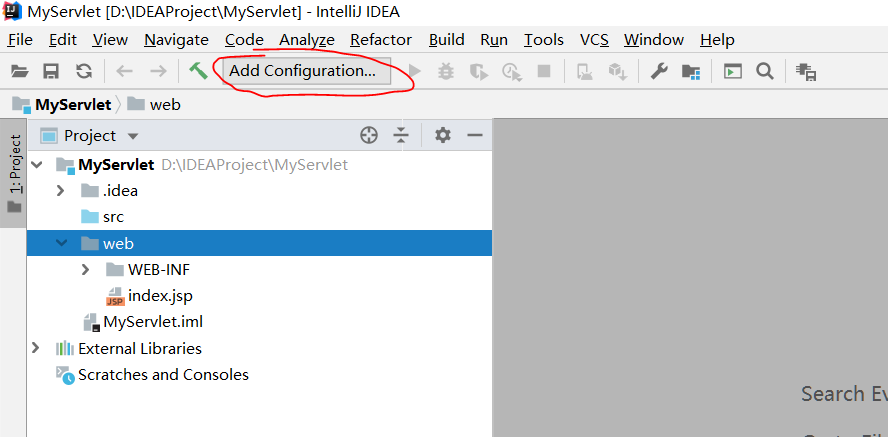Viewport: 888px width, 437px height.
Task: Click the Forward navigation arrow
Action: (x=158, y=71)
